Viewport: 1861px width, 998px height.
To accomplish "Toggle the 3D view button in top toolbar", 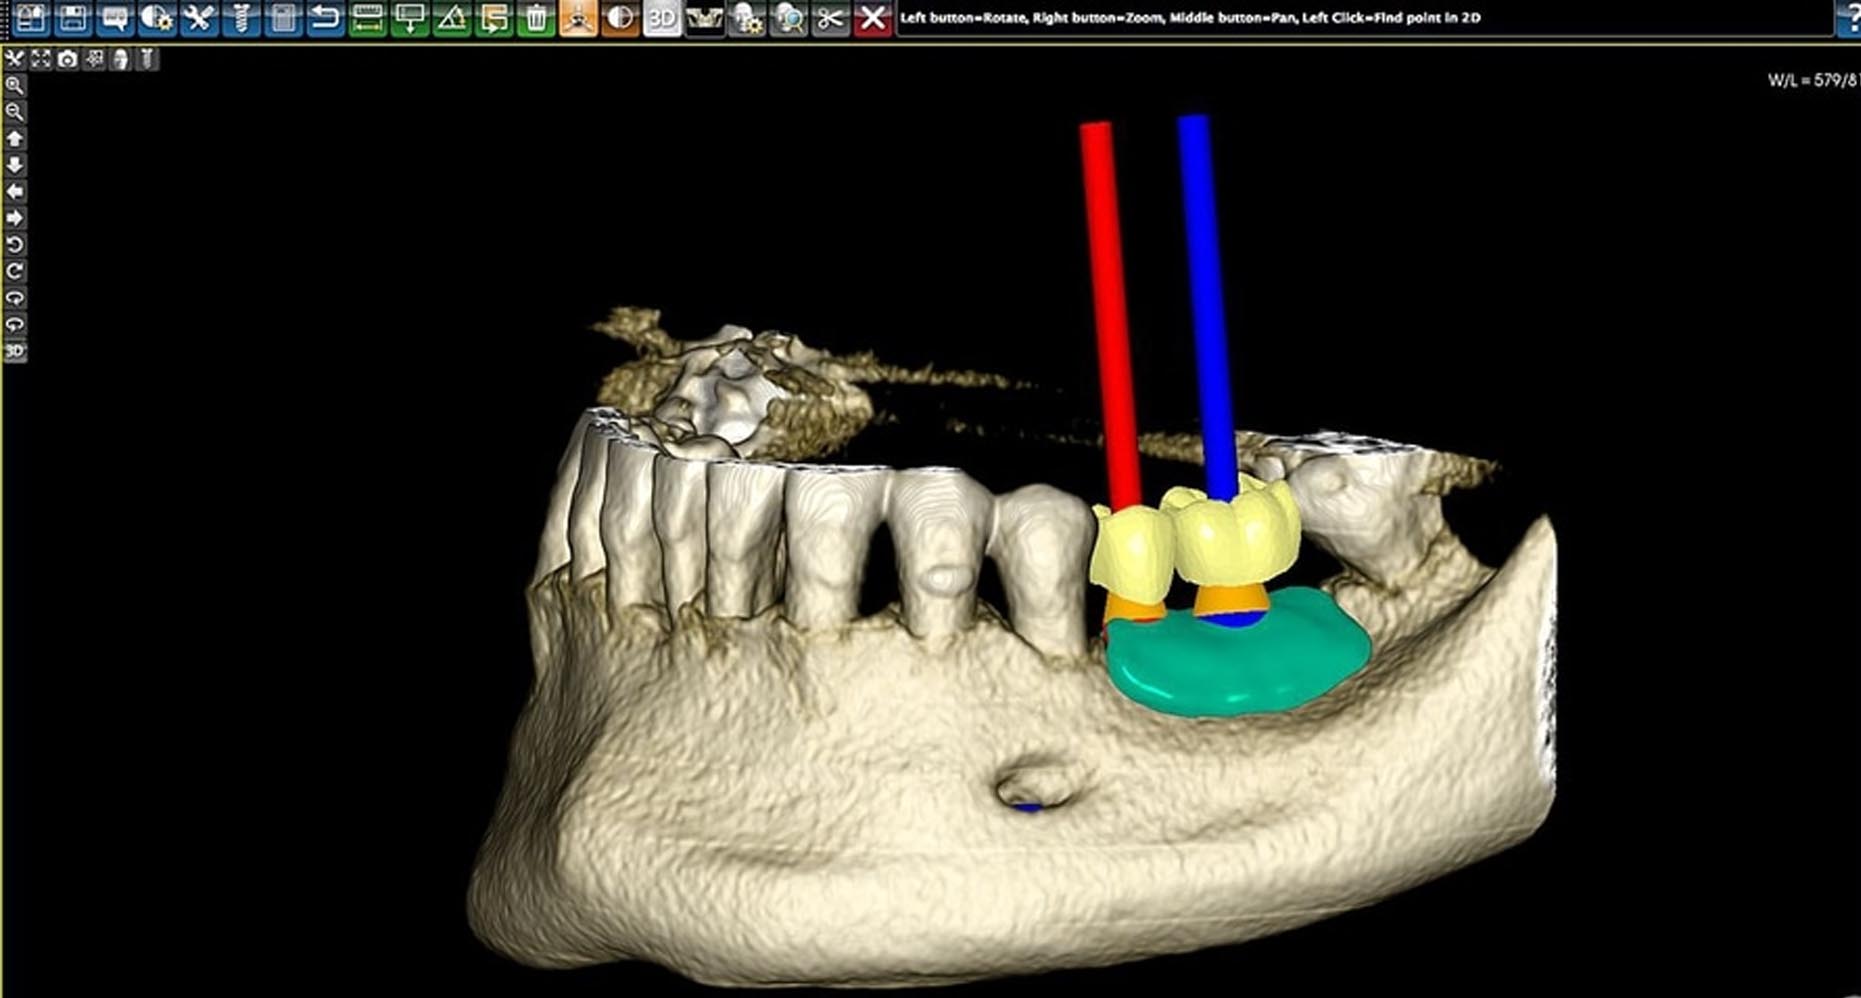I will coord(662,17).
